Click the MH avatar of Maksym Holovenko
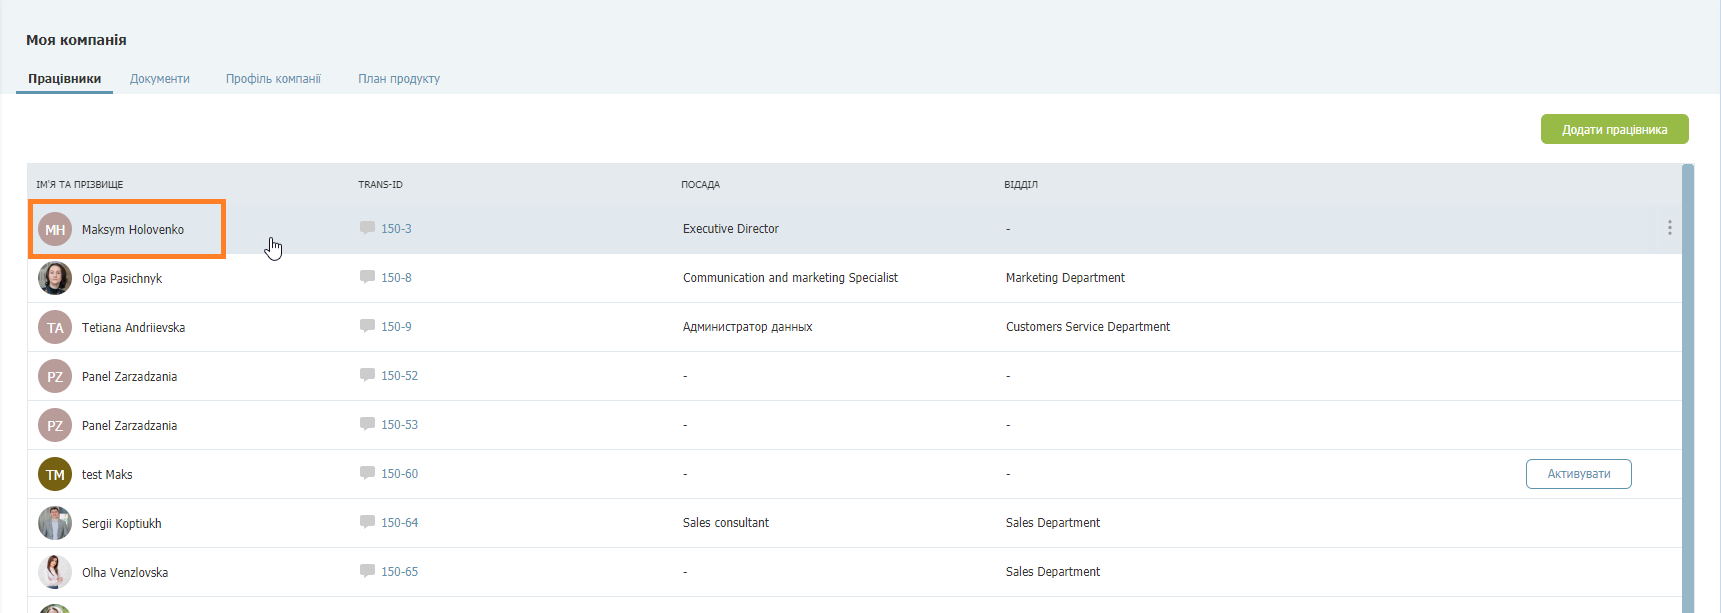 pos(55,230)
